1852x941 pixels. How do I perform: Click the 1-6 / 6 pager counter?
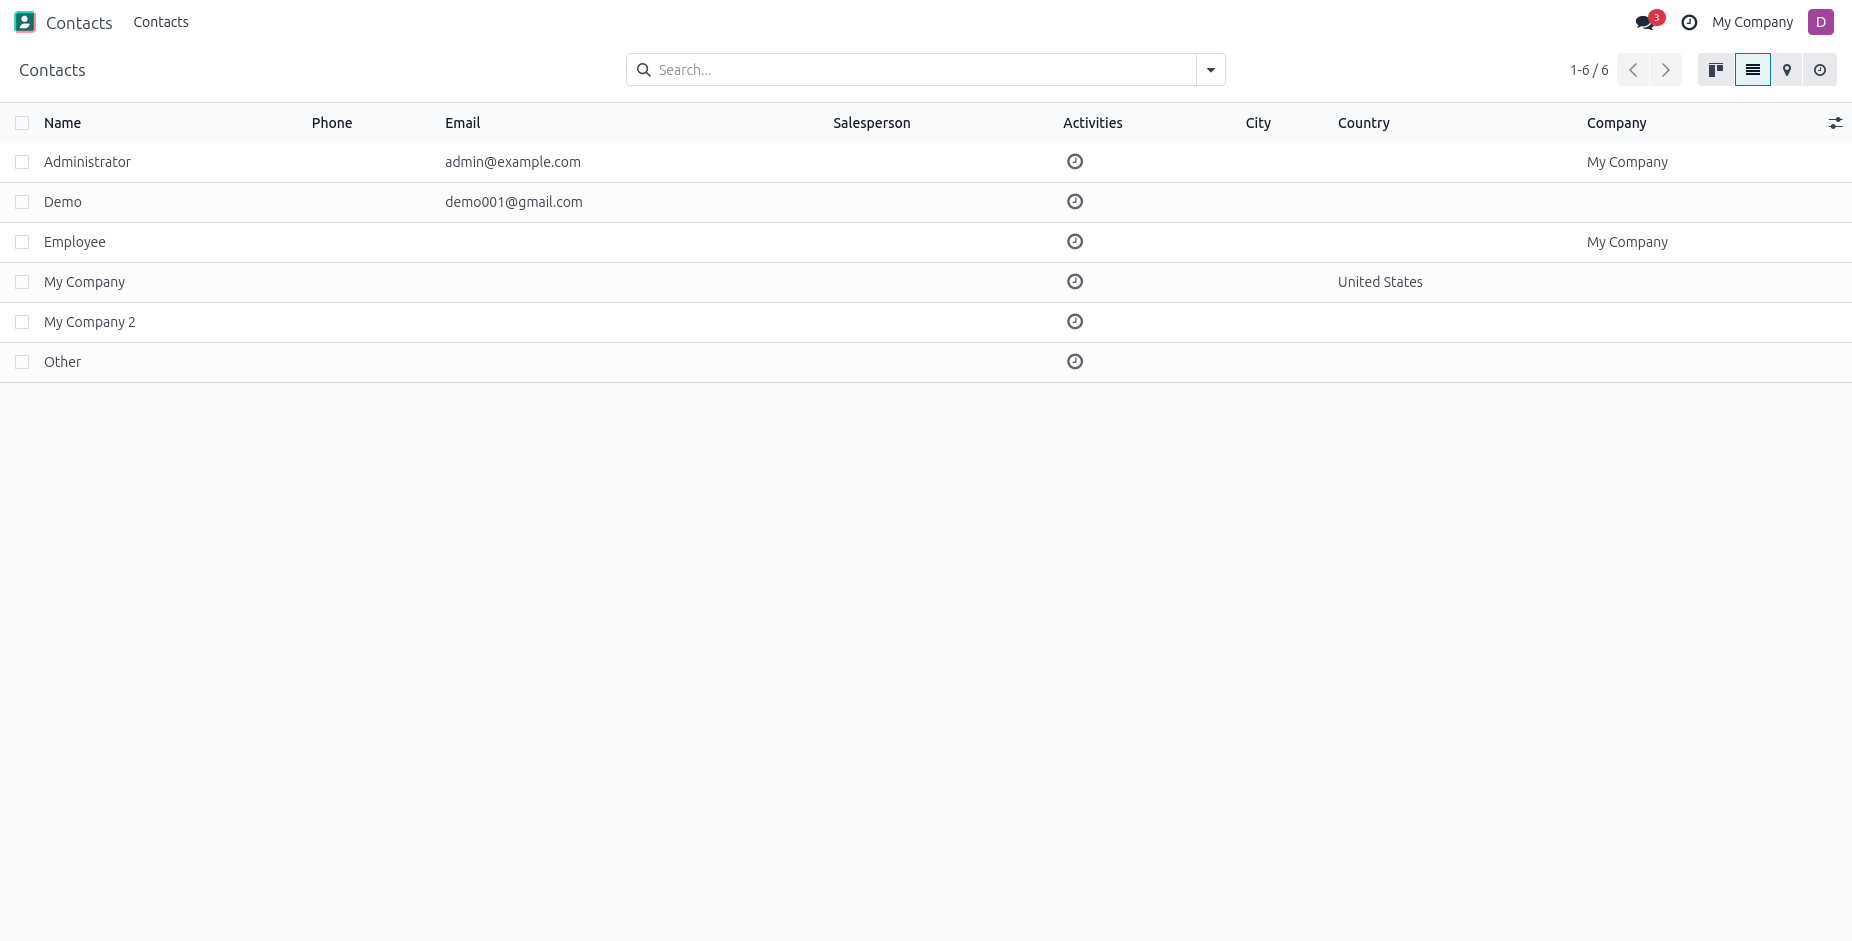click(1589, 70)
